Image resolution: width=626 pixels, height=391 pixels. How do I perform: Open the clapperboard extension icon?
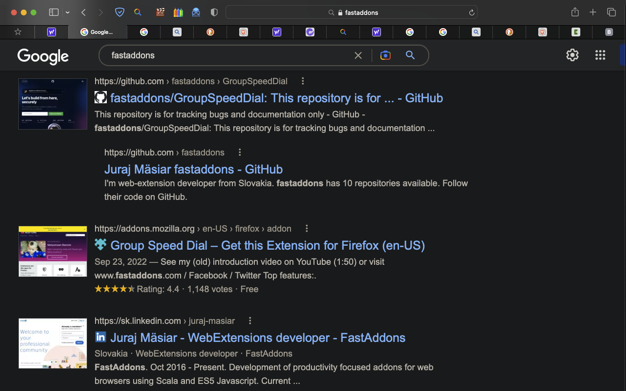coord(160,12)
